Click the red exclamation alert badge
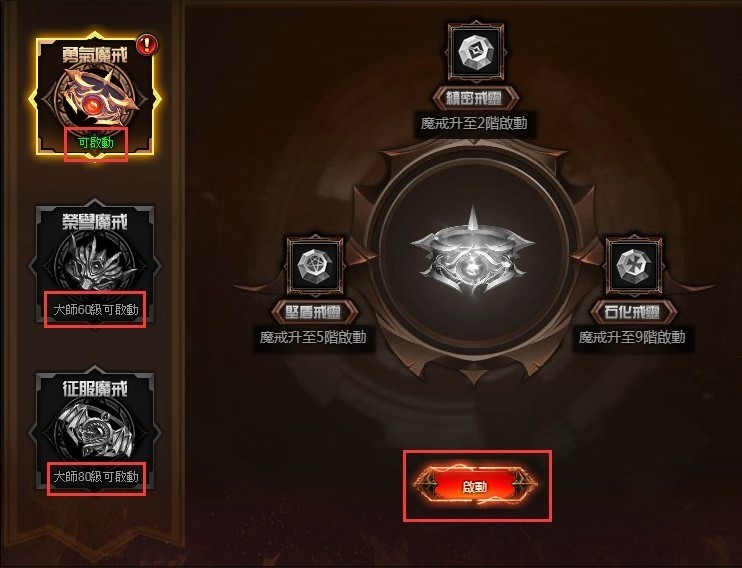Screen dimensions: 742x568 point(147,44)
